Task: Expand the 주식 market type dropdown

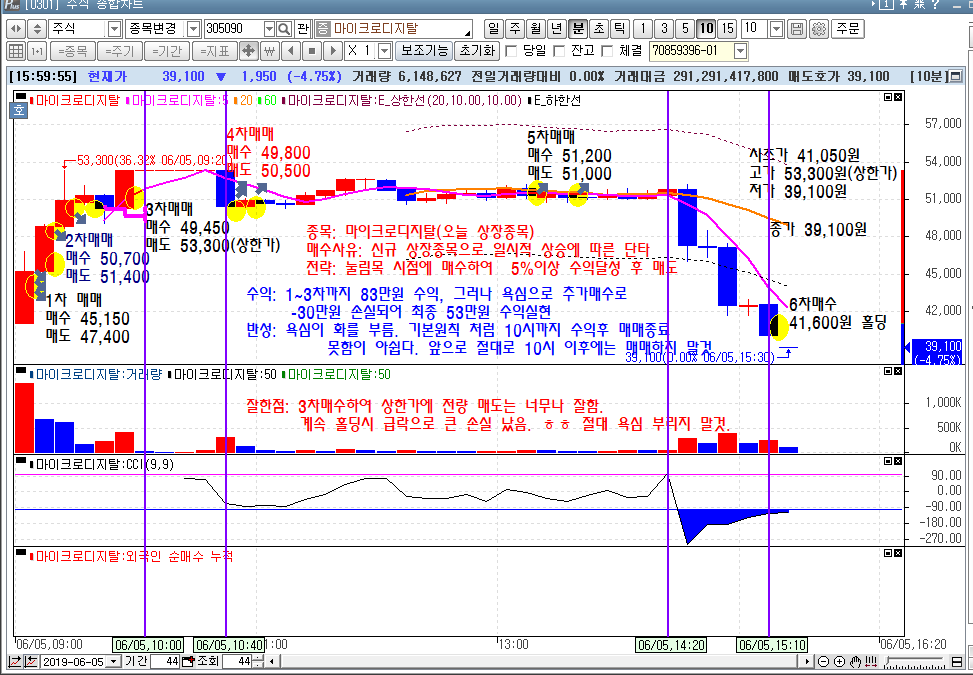Action: tap(115, 29)
